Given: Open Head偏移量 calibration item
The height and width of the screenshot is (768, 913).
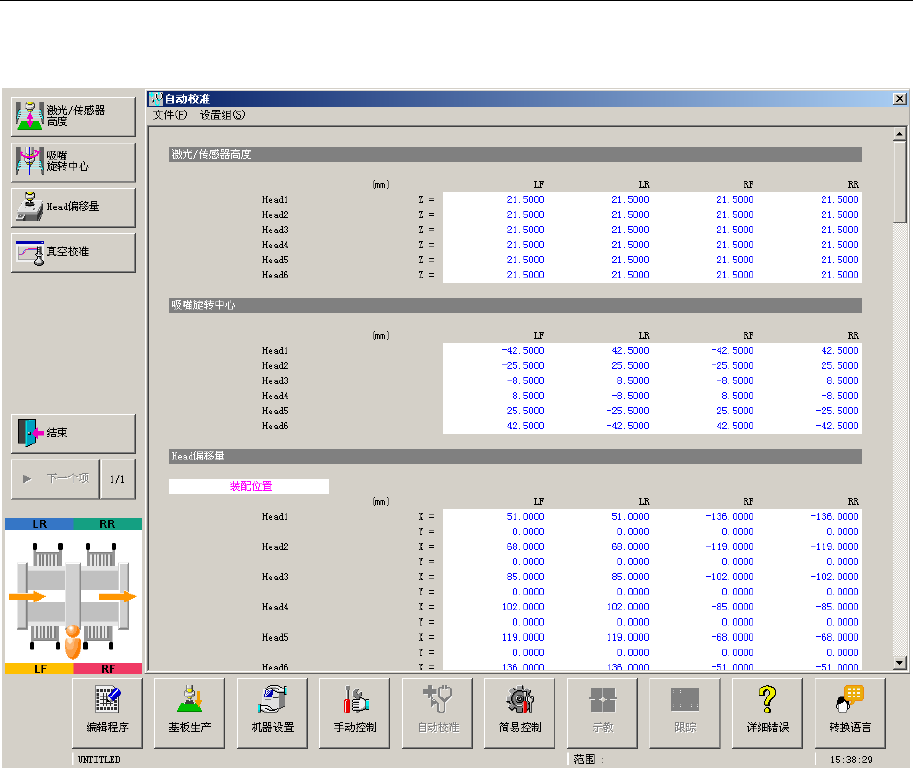Looking at the screenshot, I should pyautogui.click(x=73, y=207).
